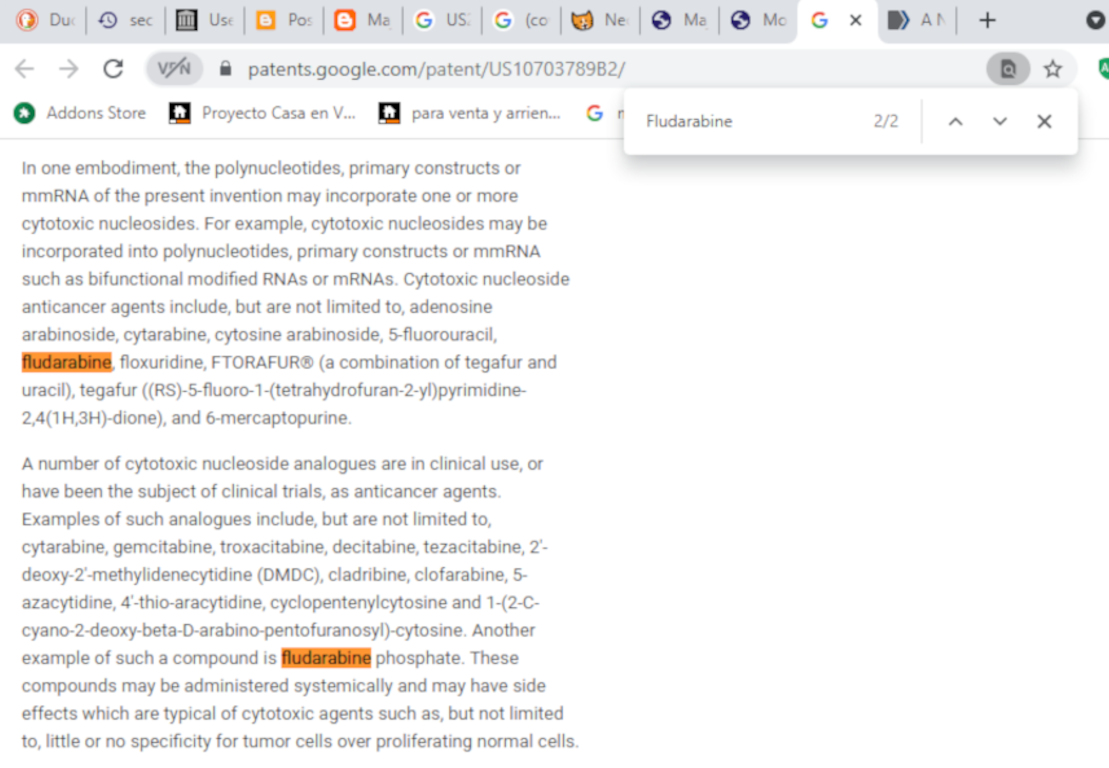Open a new tab with the plus icon
Image resolution: width=1109 pixels, height=768 pixels.
[x=987, y=20]
